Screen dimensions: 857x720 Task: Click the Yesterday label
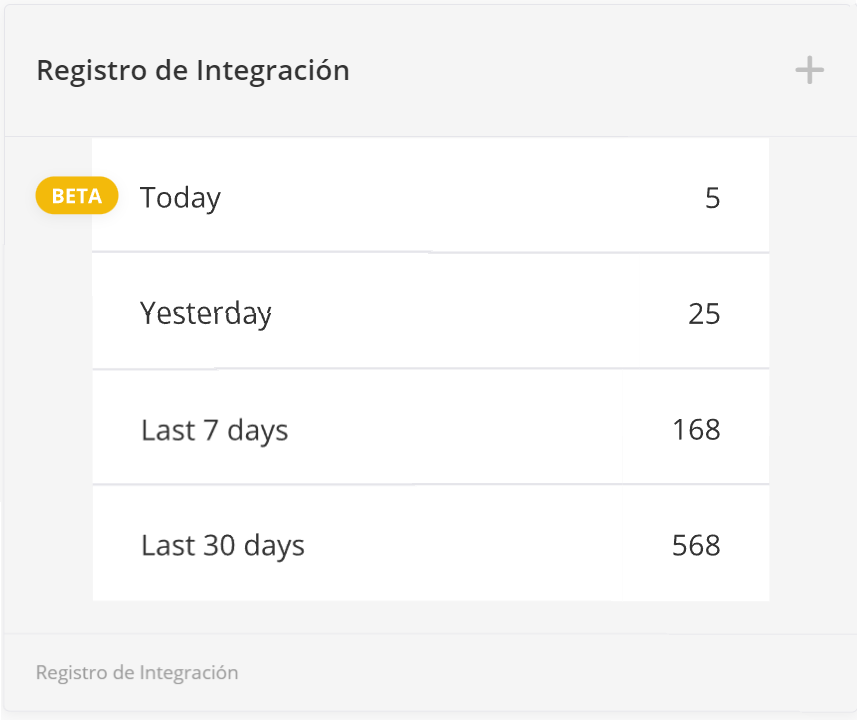(x=206, y=314)
